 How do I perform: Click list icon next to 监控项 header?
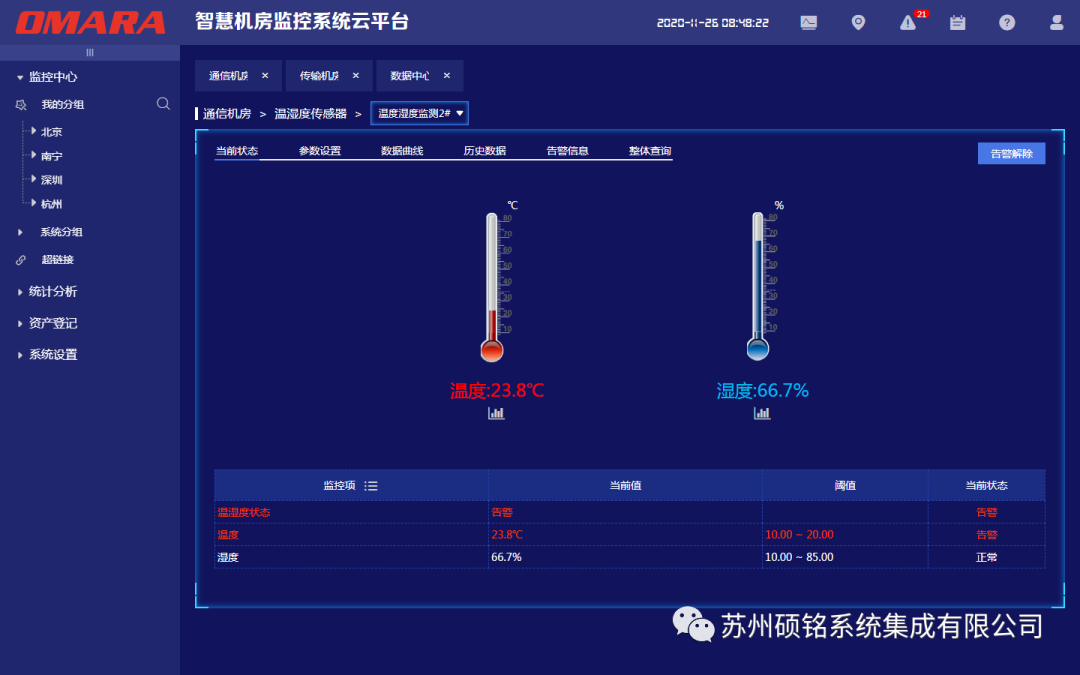coord(371,486)
